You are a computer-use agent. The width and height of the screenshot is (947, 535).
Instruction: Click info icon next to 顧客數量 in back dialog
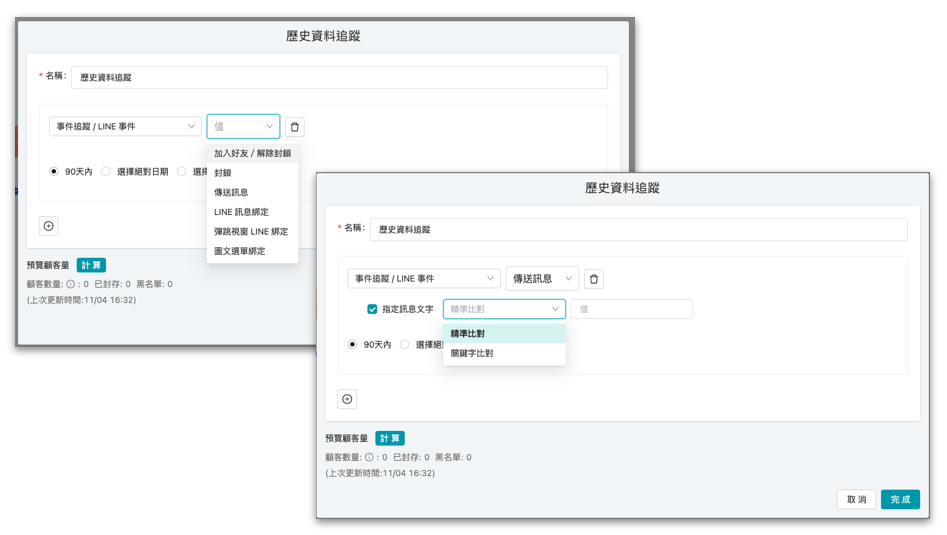pyautogui.click(x=71, y=284)
